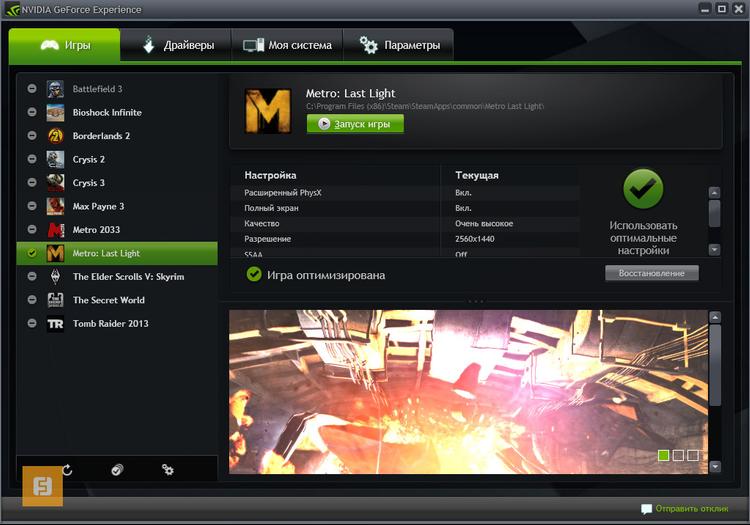Select the second screenshot indicator square

[x=678, y=456]
